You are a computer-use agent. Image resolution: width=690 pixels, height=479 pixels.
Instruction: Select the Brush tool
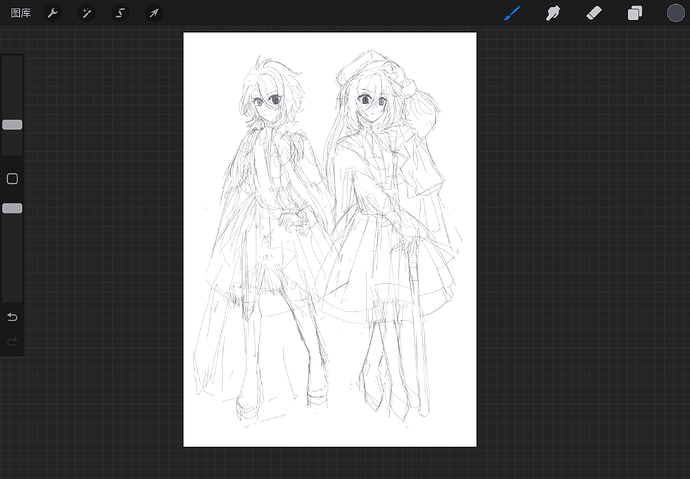(512, 13)
